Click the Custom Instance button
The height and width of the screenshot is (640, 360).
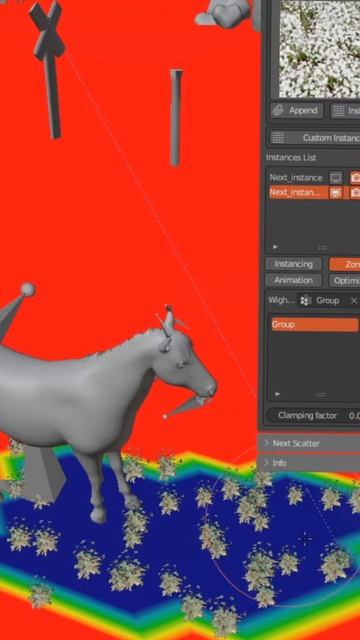click(314, 138)
